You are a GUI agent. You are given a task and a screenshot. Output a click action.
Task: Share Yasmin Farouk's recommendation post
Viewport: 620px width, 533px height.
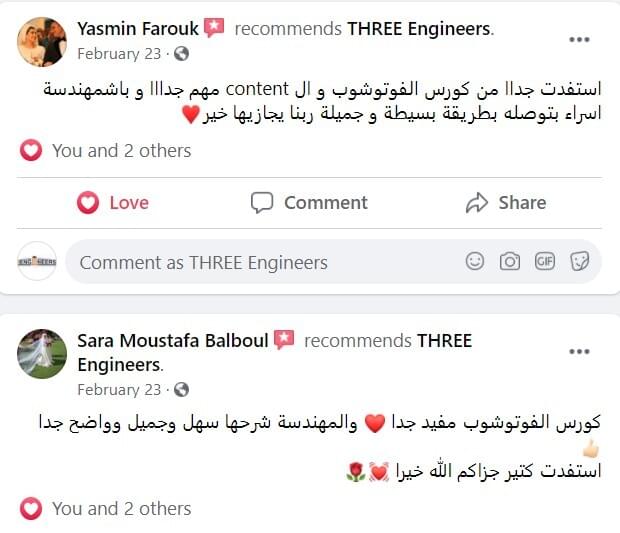click(x=506, y=203)
